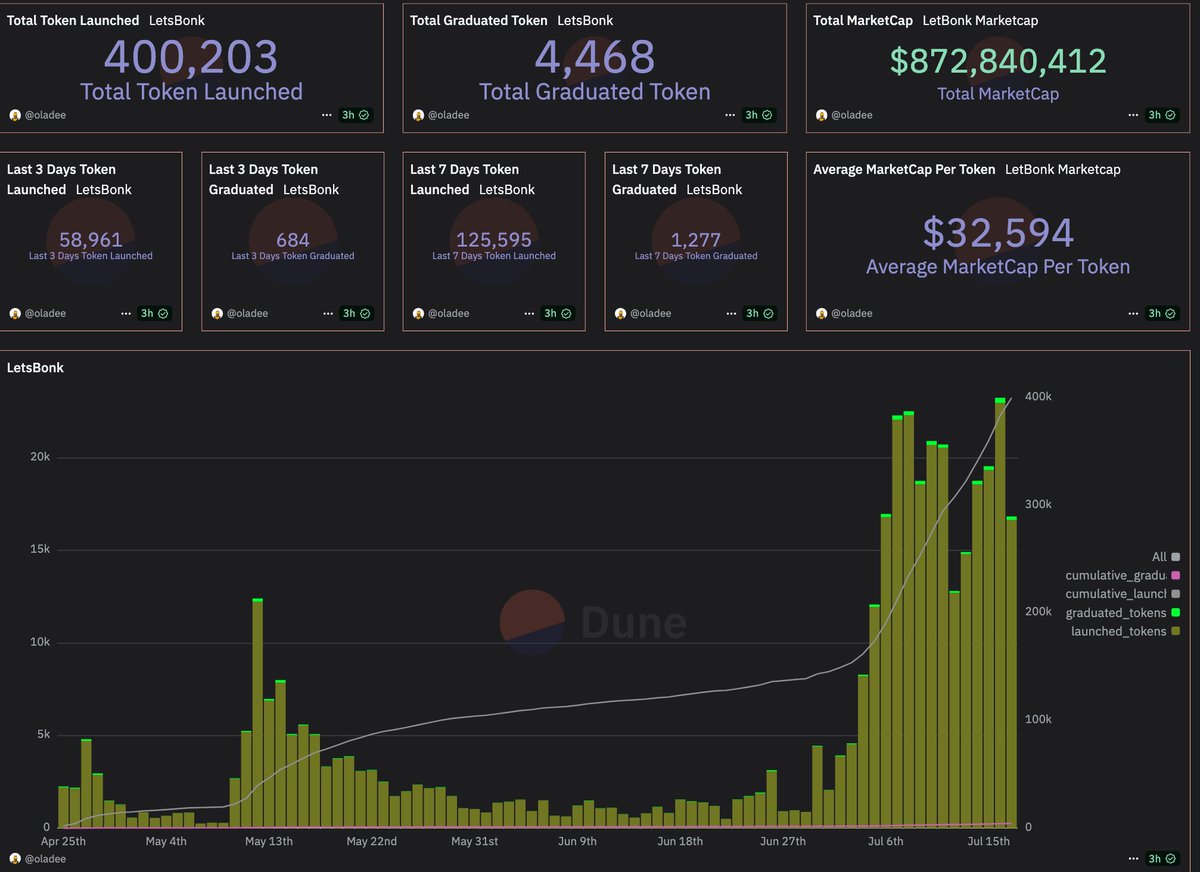Screen dimensions: 1200x872
Task: Click the 3h refresh badge on Last 7 Days Token Launched card
Action: pos(557,313)
